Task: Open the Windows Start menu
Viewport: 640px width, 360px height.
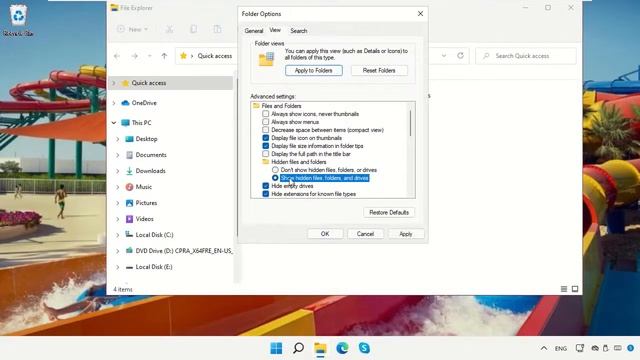Action: click(276, 348)
